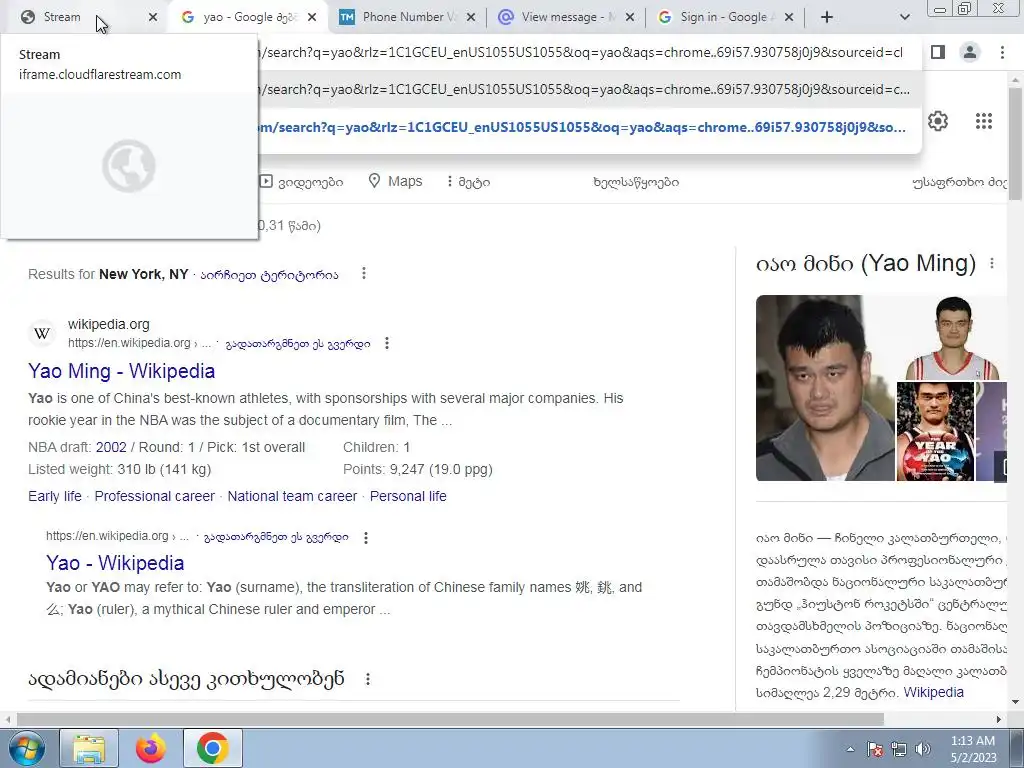Screen dimensions: 1024x768
Task: Open Chrome three-dot menu
Action: tap(1002, 52)
